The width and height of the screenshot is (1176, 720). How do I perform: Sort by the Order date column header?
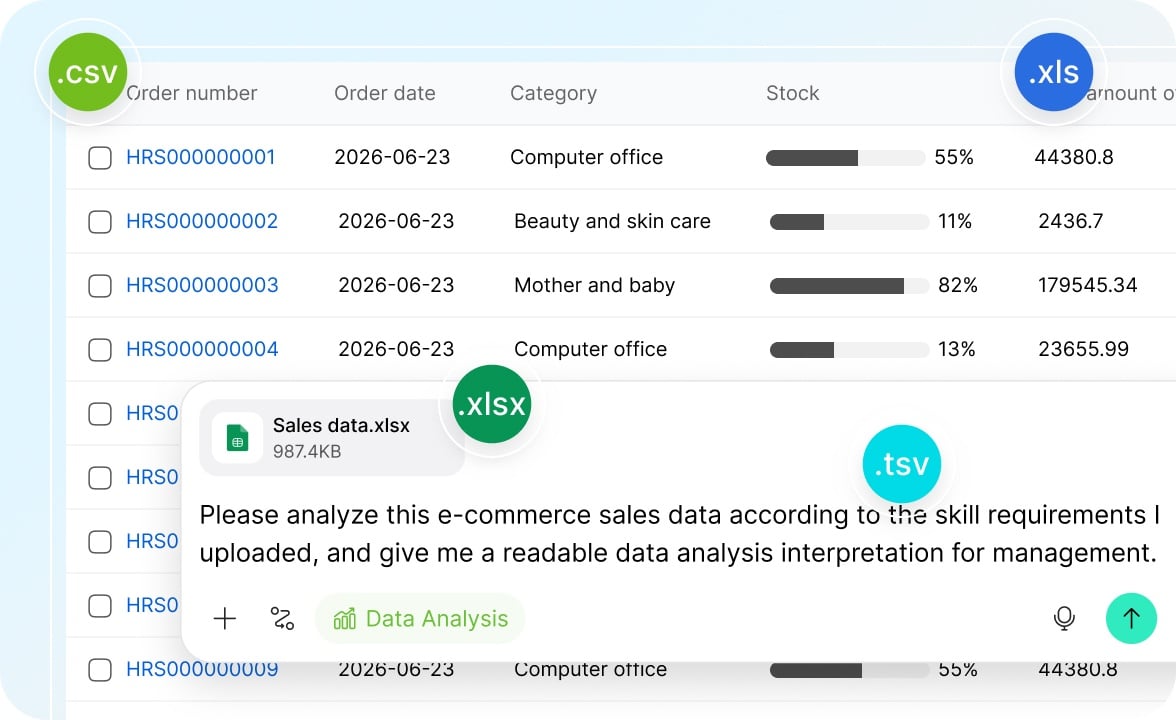click(385, 93)
